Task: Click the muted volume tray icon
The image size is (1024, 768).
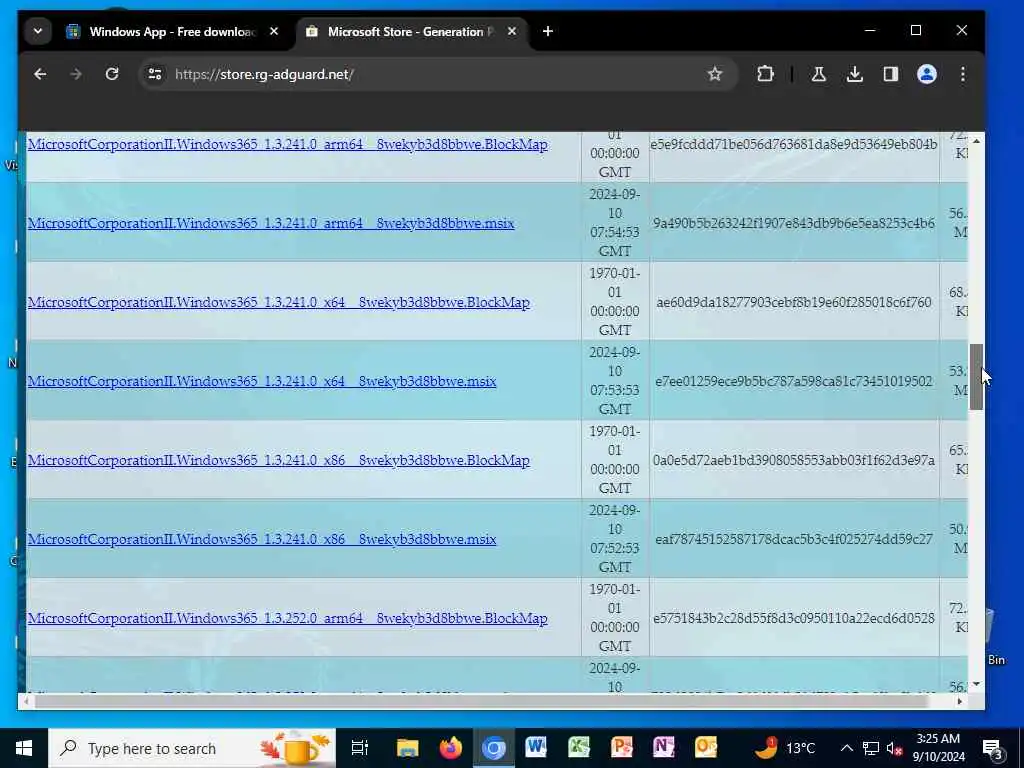Action: tap(894, 748)
